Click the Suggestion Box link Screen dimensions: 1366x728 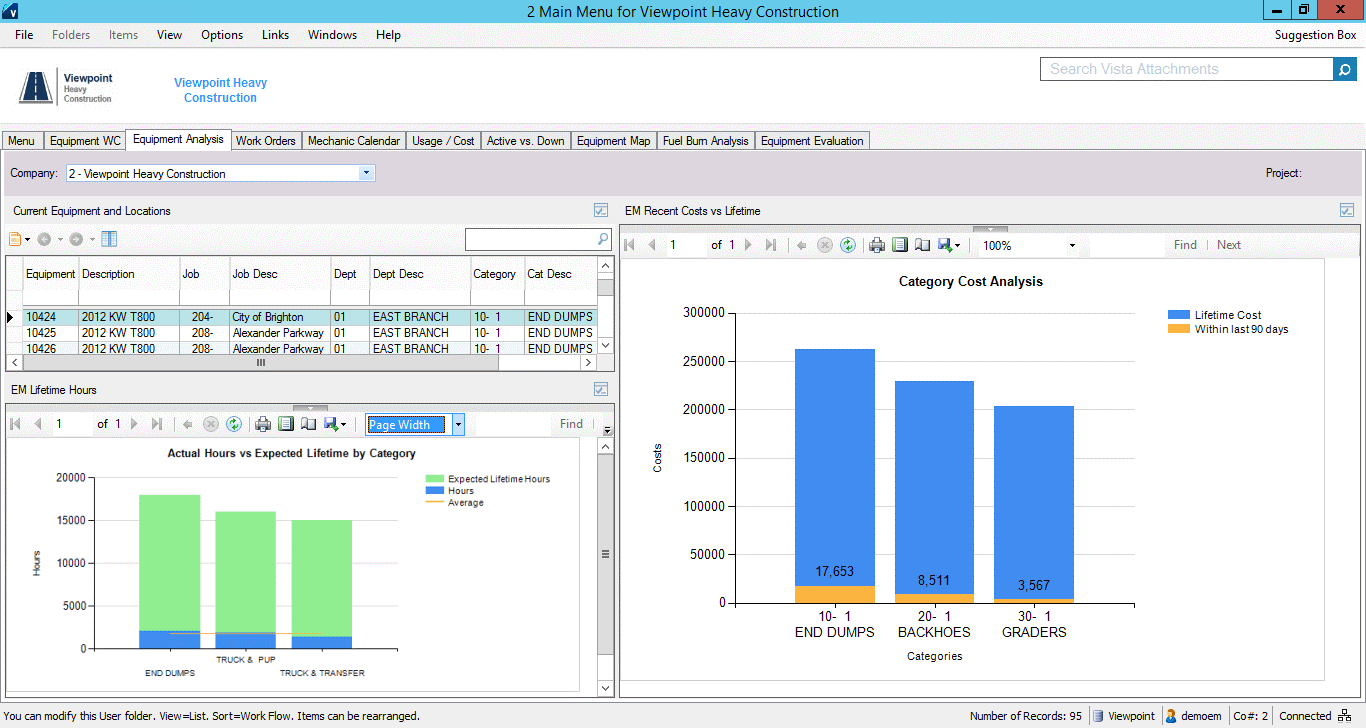pos(1314,34)
